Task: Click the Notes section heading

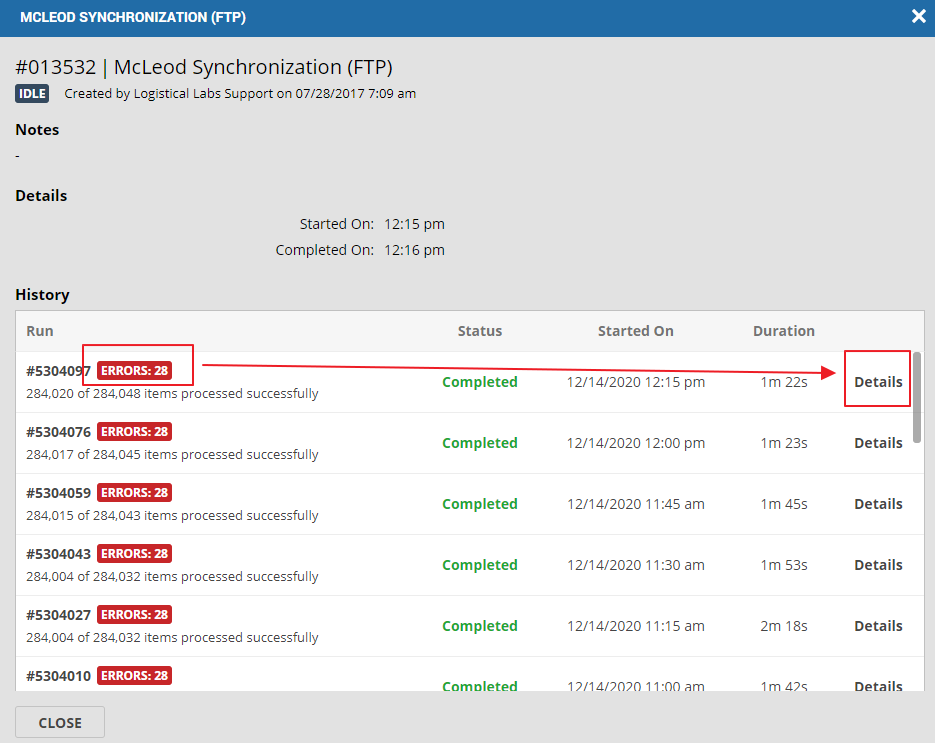Action: [37, 129]
